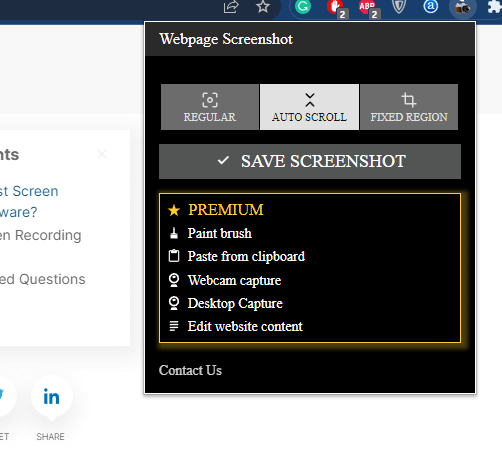
Task: Jump to the 'ed Questions' section link
Action: (43, 279)
